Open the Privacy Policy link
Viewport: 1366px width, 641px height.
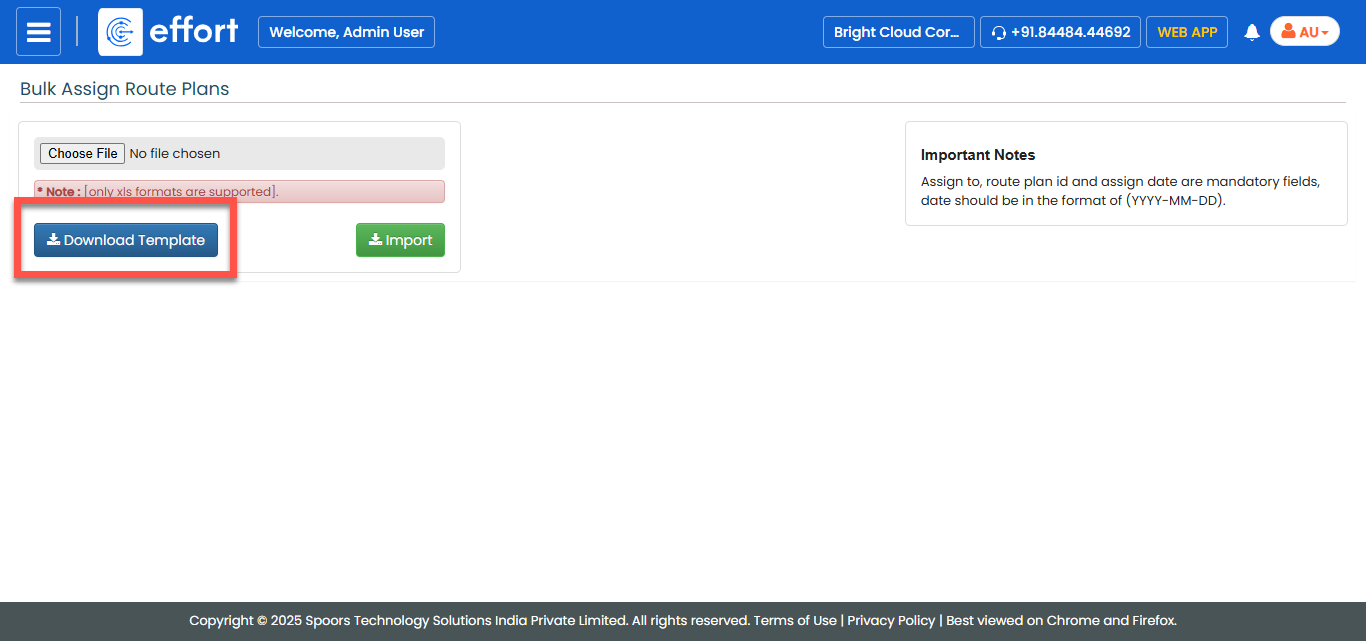pos(891,620)
